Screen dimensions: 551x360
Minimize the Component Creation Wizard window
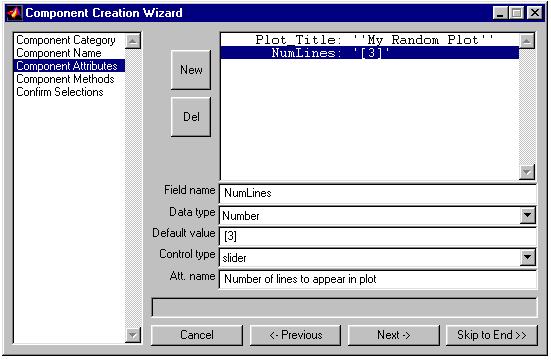(x=500, y=13)
